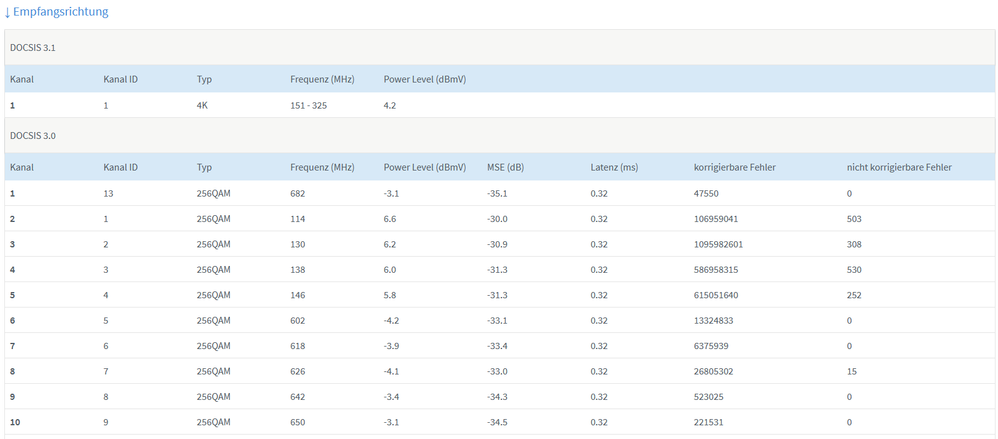
Task: Click the Latenz (ms) column header
Action: pyautogui.click(x=614, y=167)
